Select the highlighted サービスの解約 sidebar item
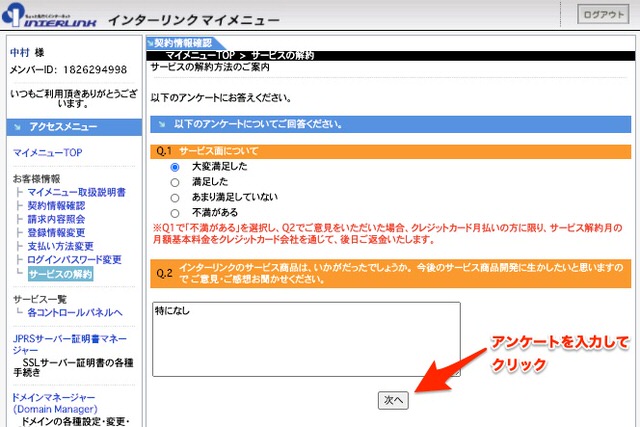640x427 pixels. tap(60, 274)
